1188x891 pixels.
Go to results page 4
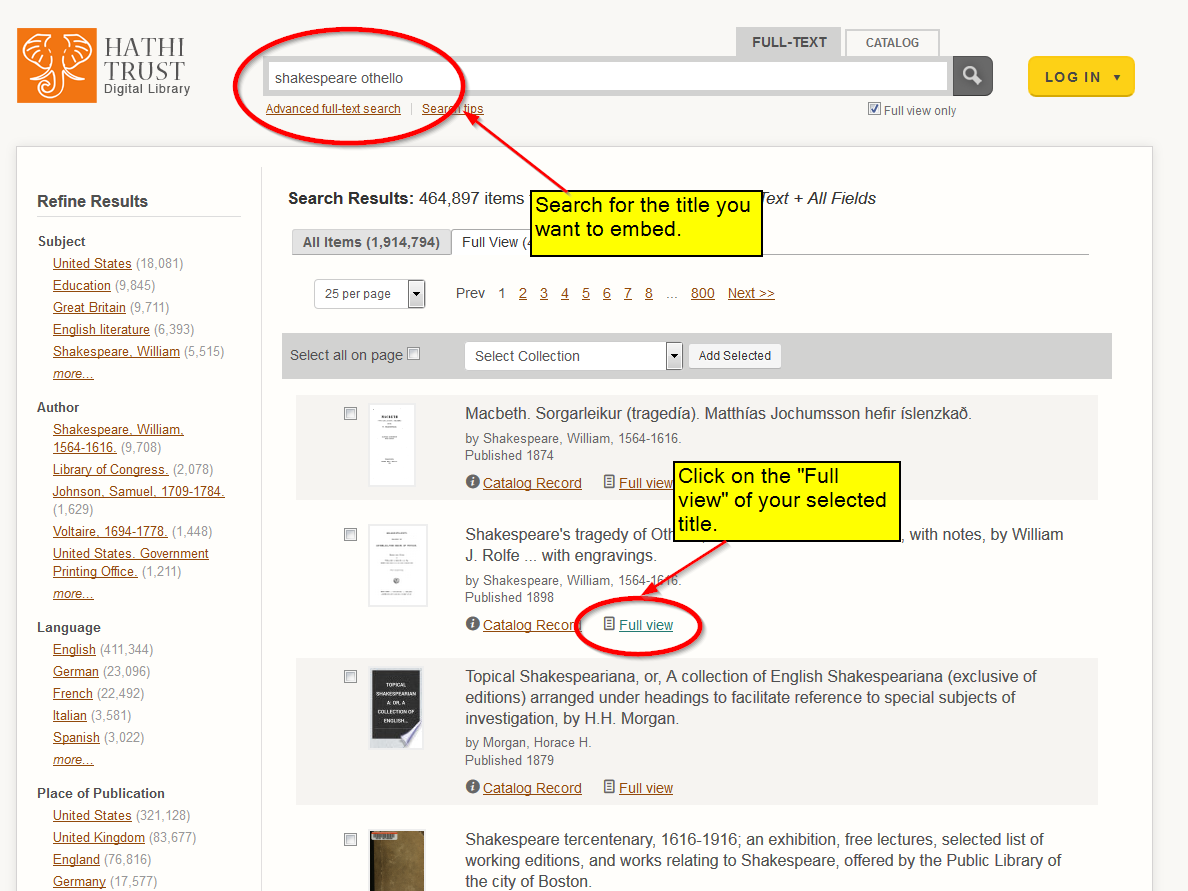pos(564,293)
